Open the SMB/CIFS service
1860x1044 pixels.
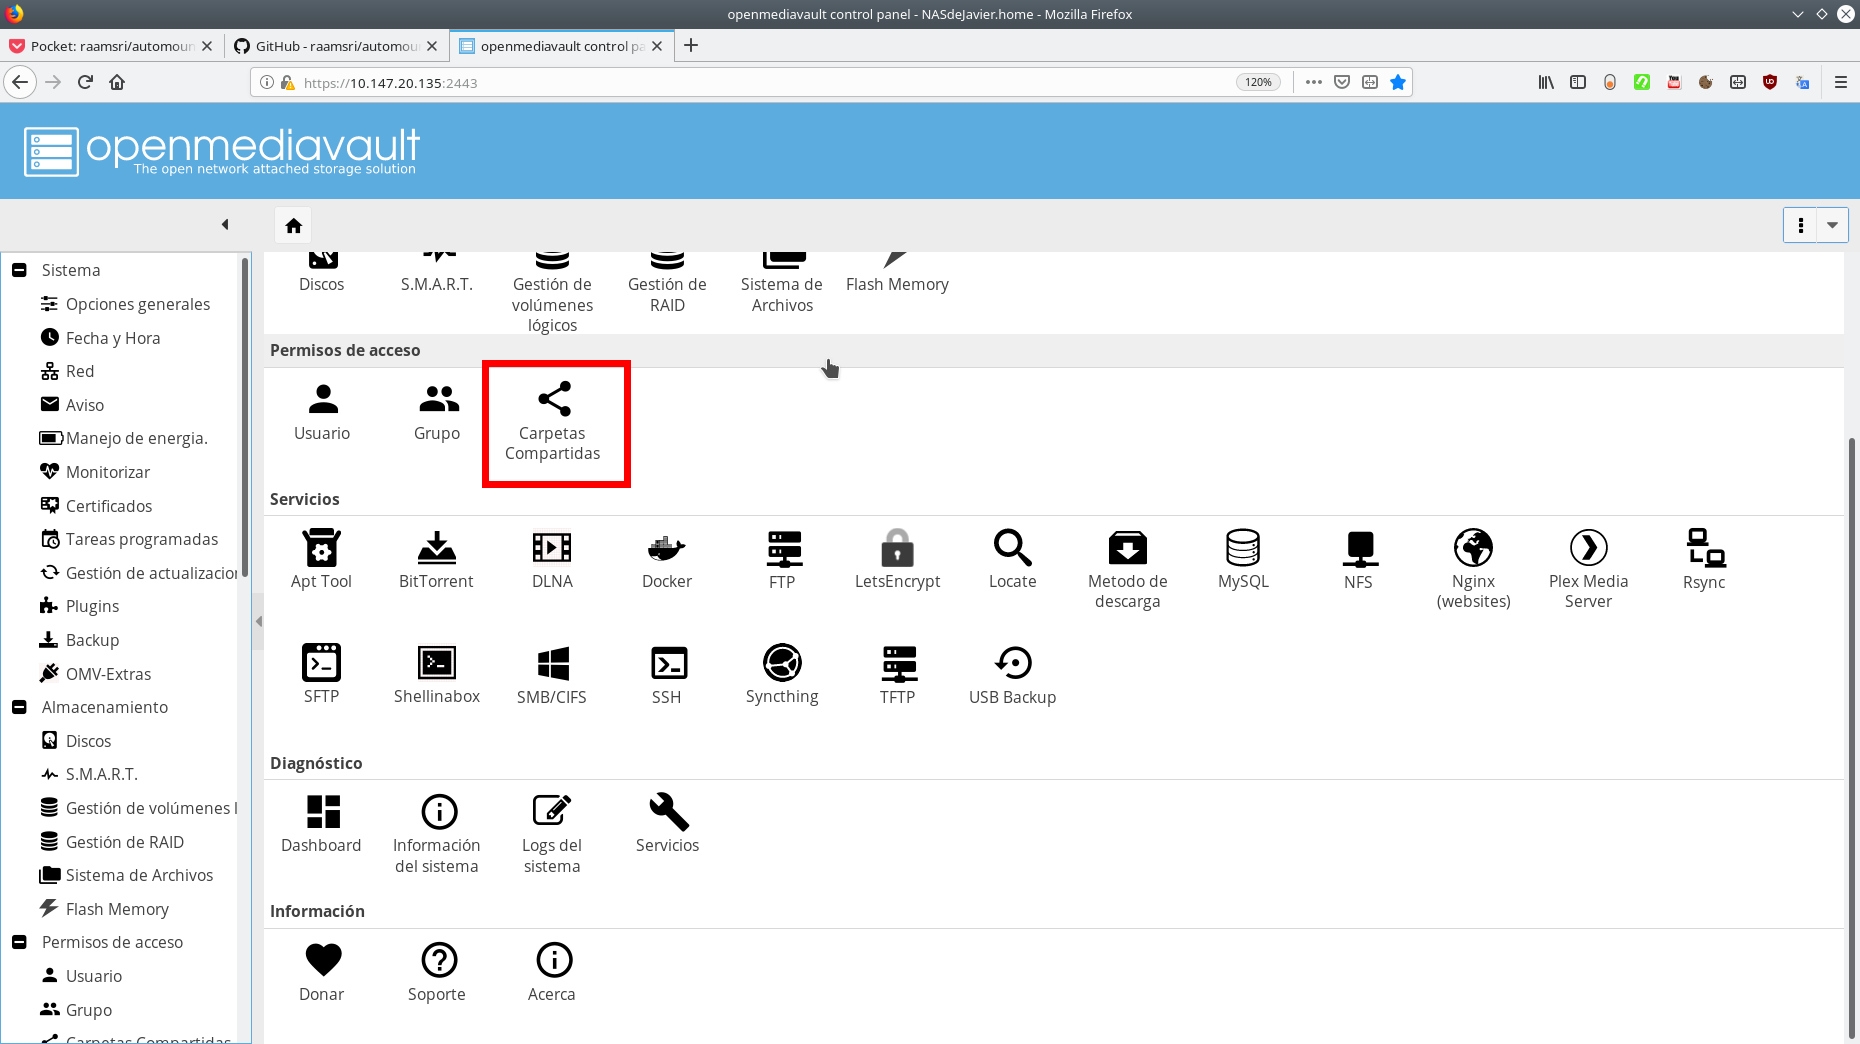[552, 676]
